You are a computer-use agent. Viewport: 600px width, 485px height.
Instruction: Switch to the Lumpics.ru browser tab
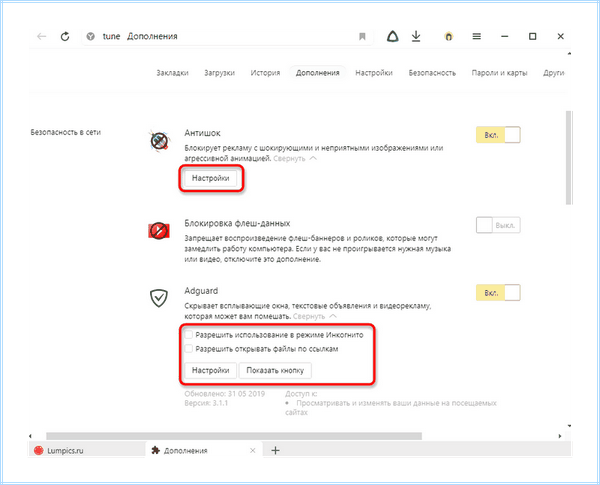pos(86,450)
